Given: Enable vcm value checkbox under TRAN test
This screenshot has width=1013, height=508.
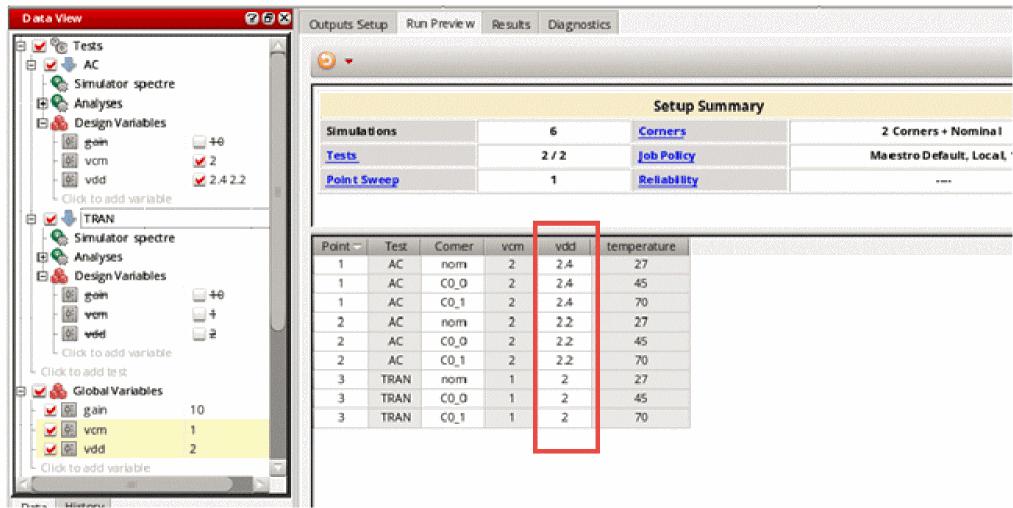Looking at the screenshot, I should point(199,315).
